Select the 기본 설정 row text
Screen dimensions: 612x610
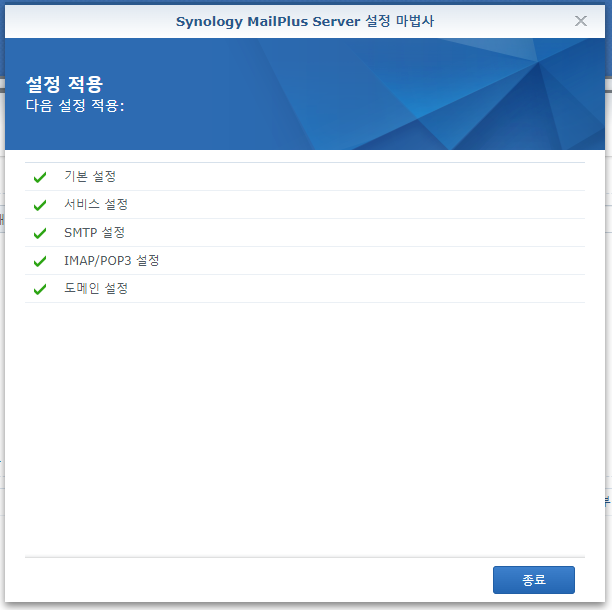click(90, 176)
